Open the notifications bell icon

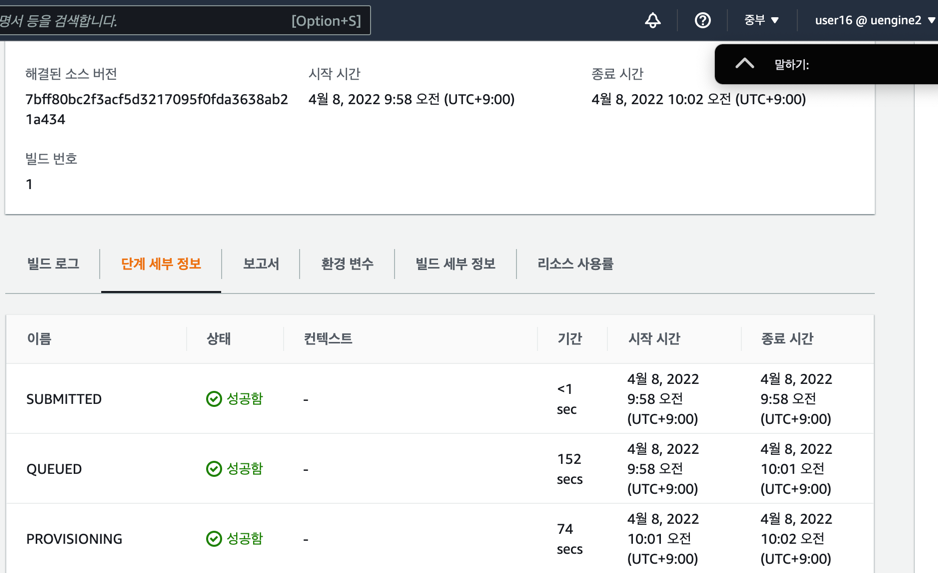653,20
